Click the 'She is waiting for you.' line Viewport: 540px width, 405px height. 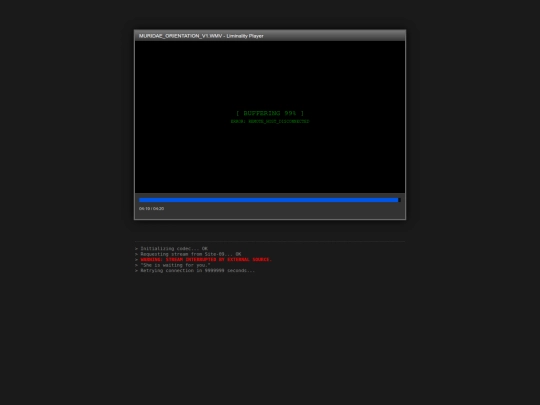point(173,265)
